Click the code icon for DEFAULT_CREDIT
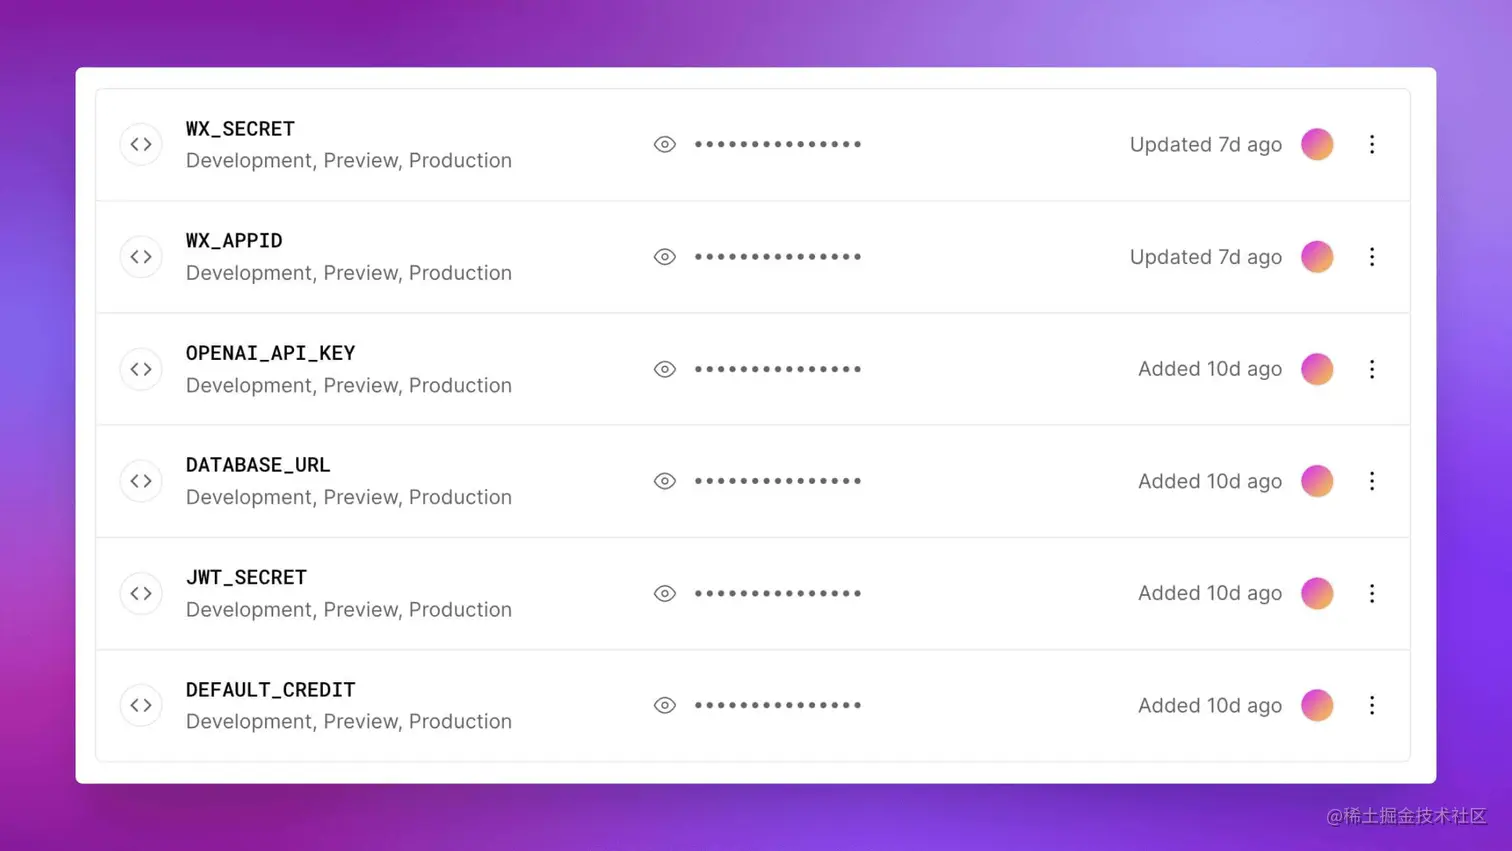Image resolution: width=1512 pixels, height=851 pixels. (141, 705)
